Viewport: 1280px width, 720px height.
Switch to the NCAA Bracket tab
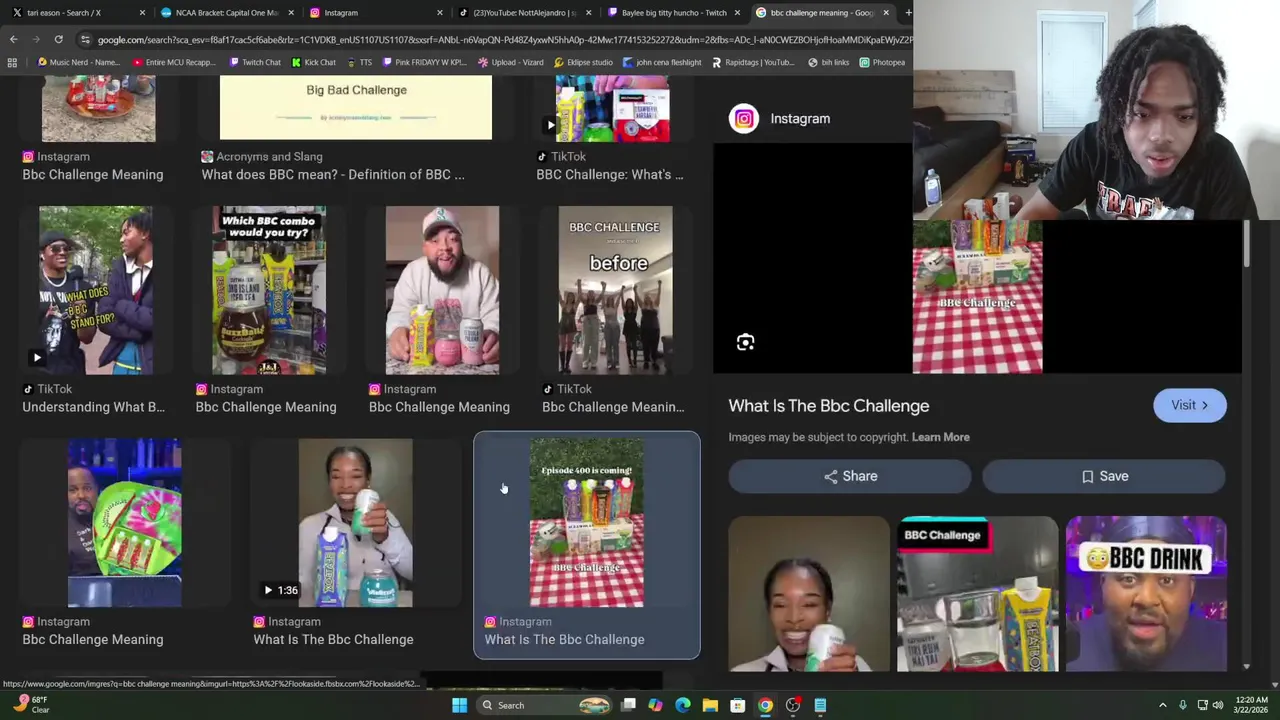[x=225, y=13]
